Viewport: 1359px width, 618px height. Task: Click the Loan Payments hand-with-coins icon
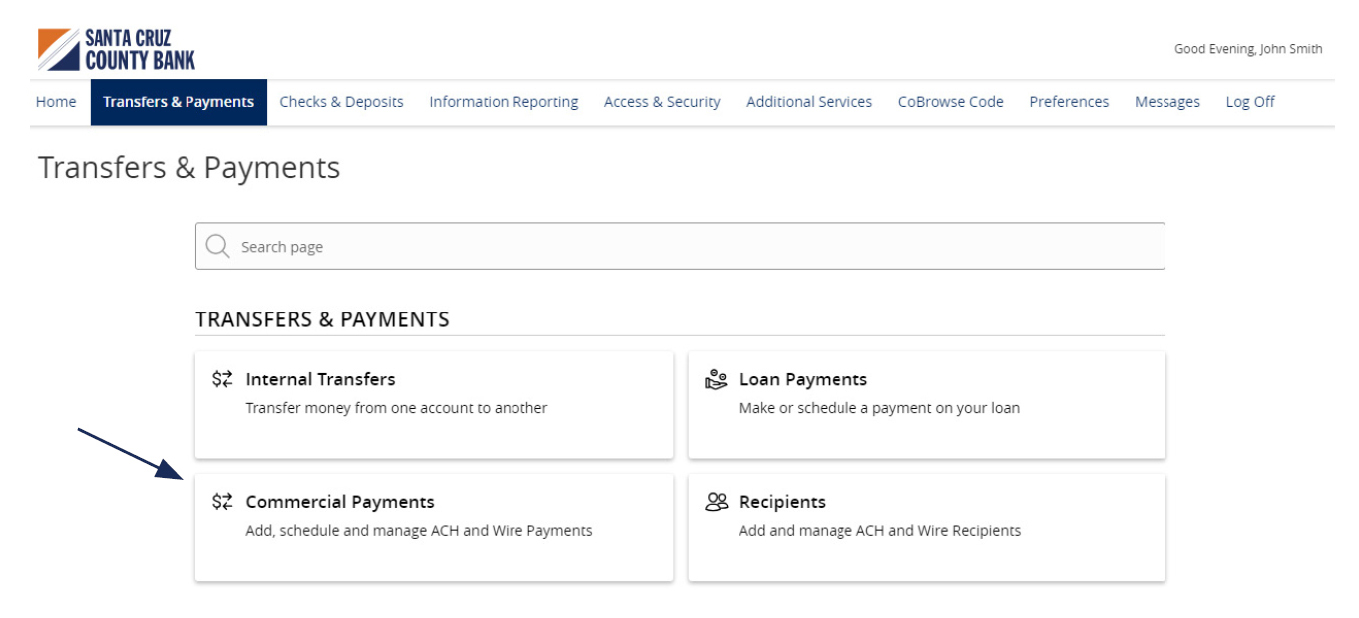pos(714,378)
